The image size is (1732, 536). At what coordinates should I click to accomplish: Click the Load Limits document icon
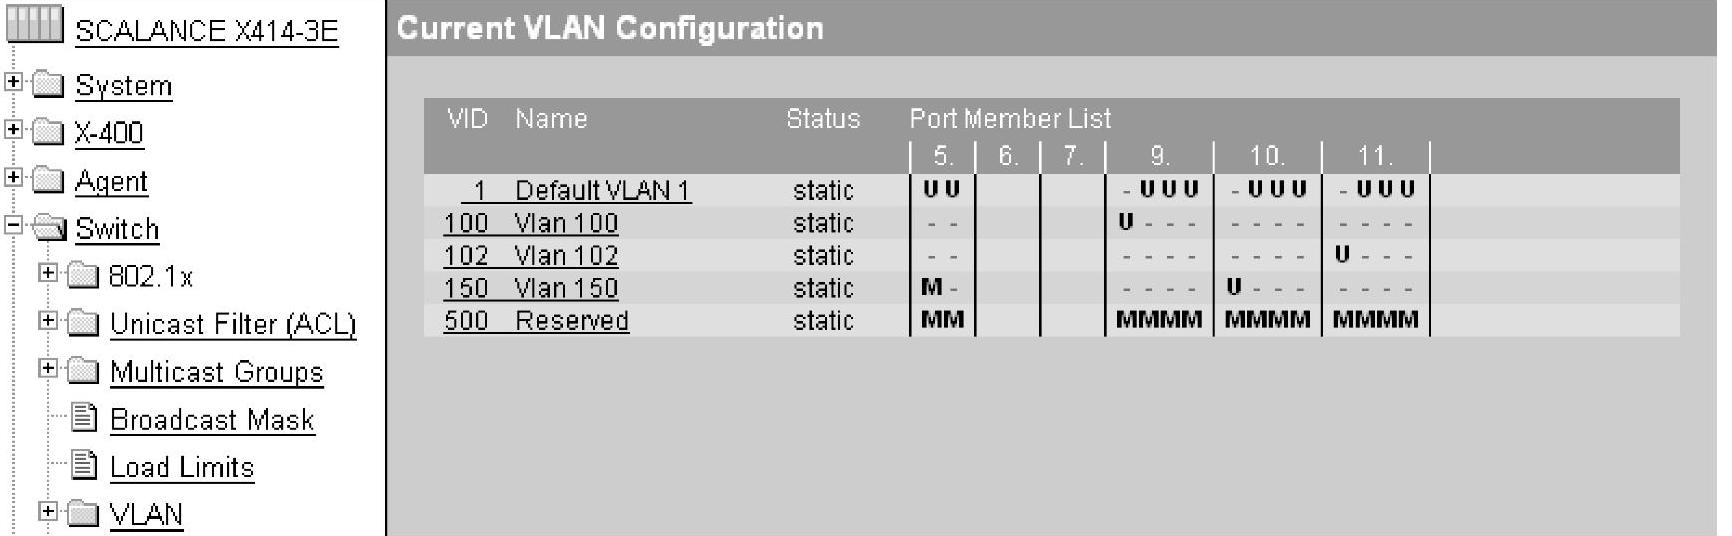[86, 466]
